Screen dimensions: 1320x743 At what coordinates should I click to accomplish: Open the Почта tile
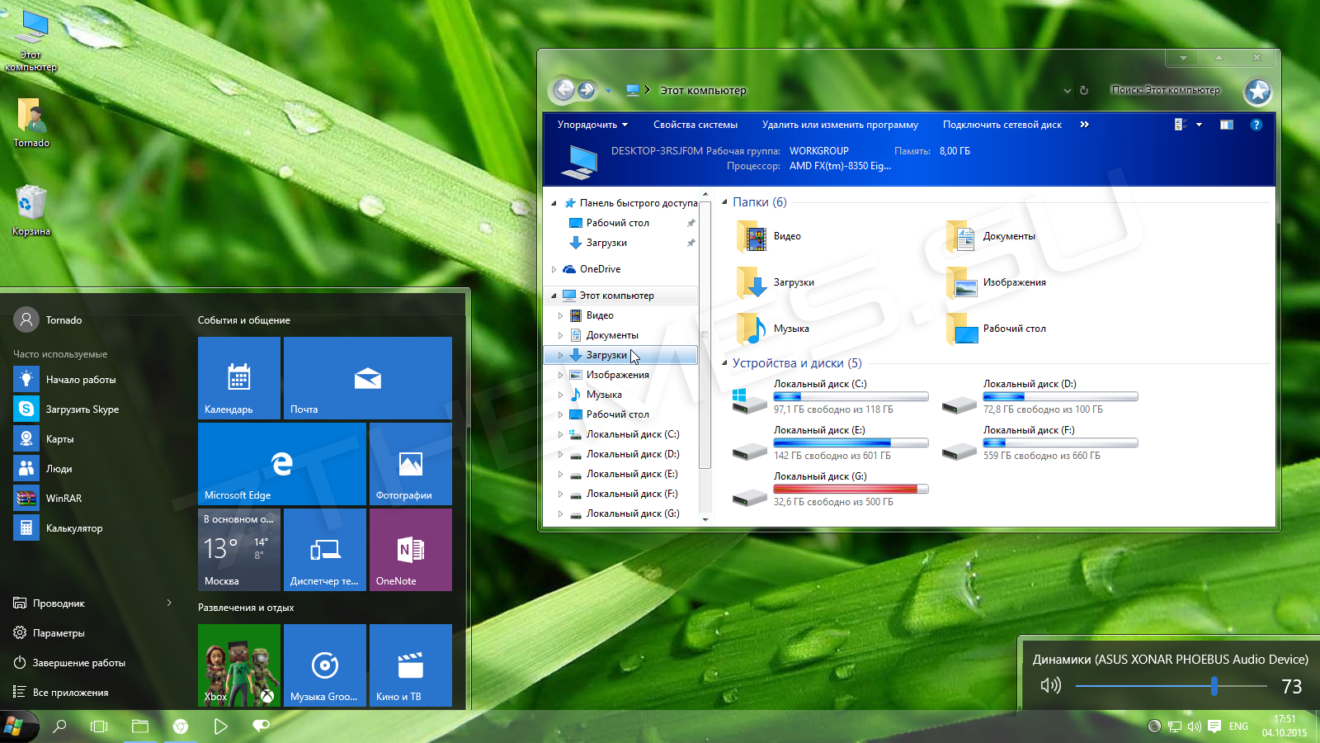[x=367, y=377]
